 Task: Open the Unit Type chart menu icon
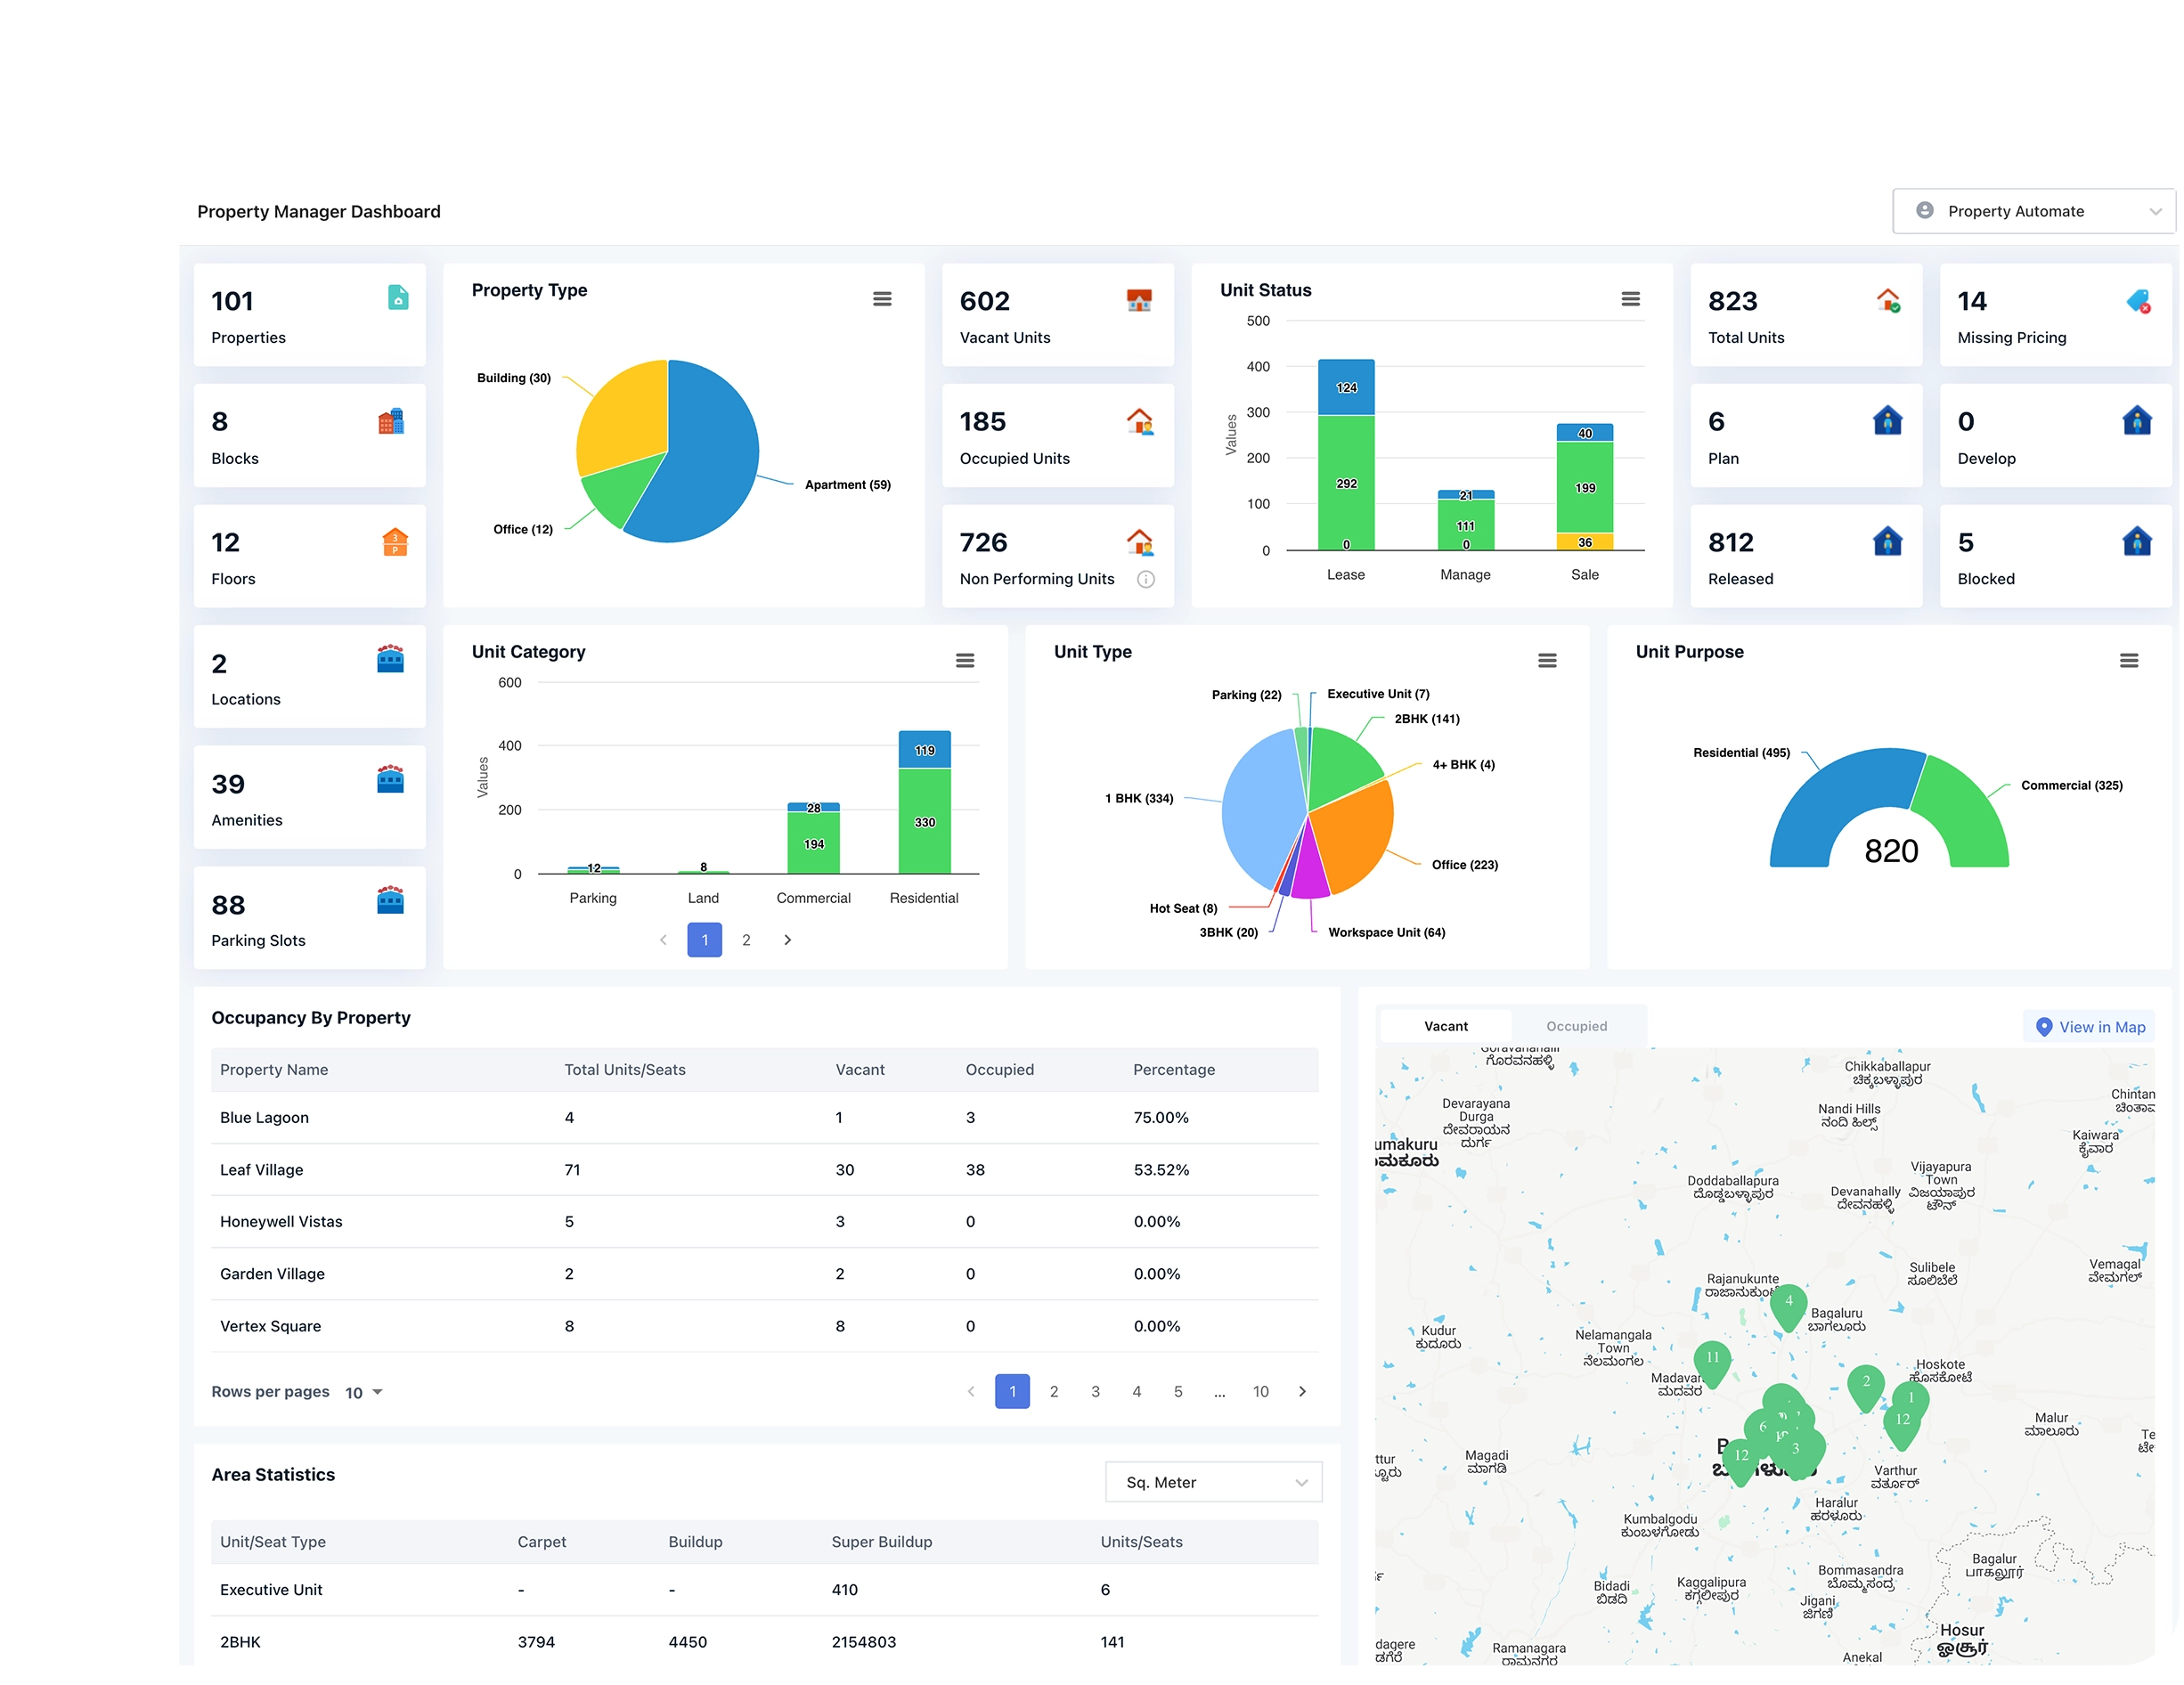click(x=1546, y=660)
